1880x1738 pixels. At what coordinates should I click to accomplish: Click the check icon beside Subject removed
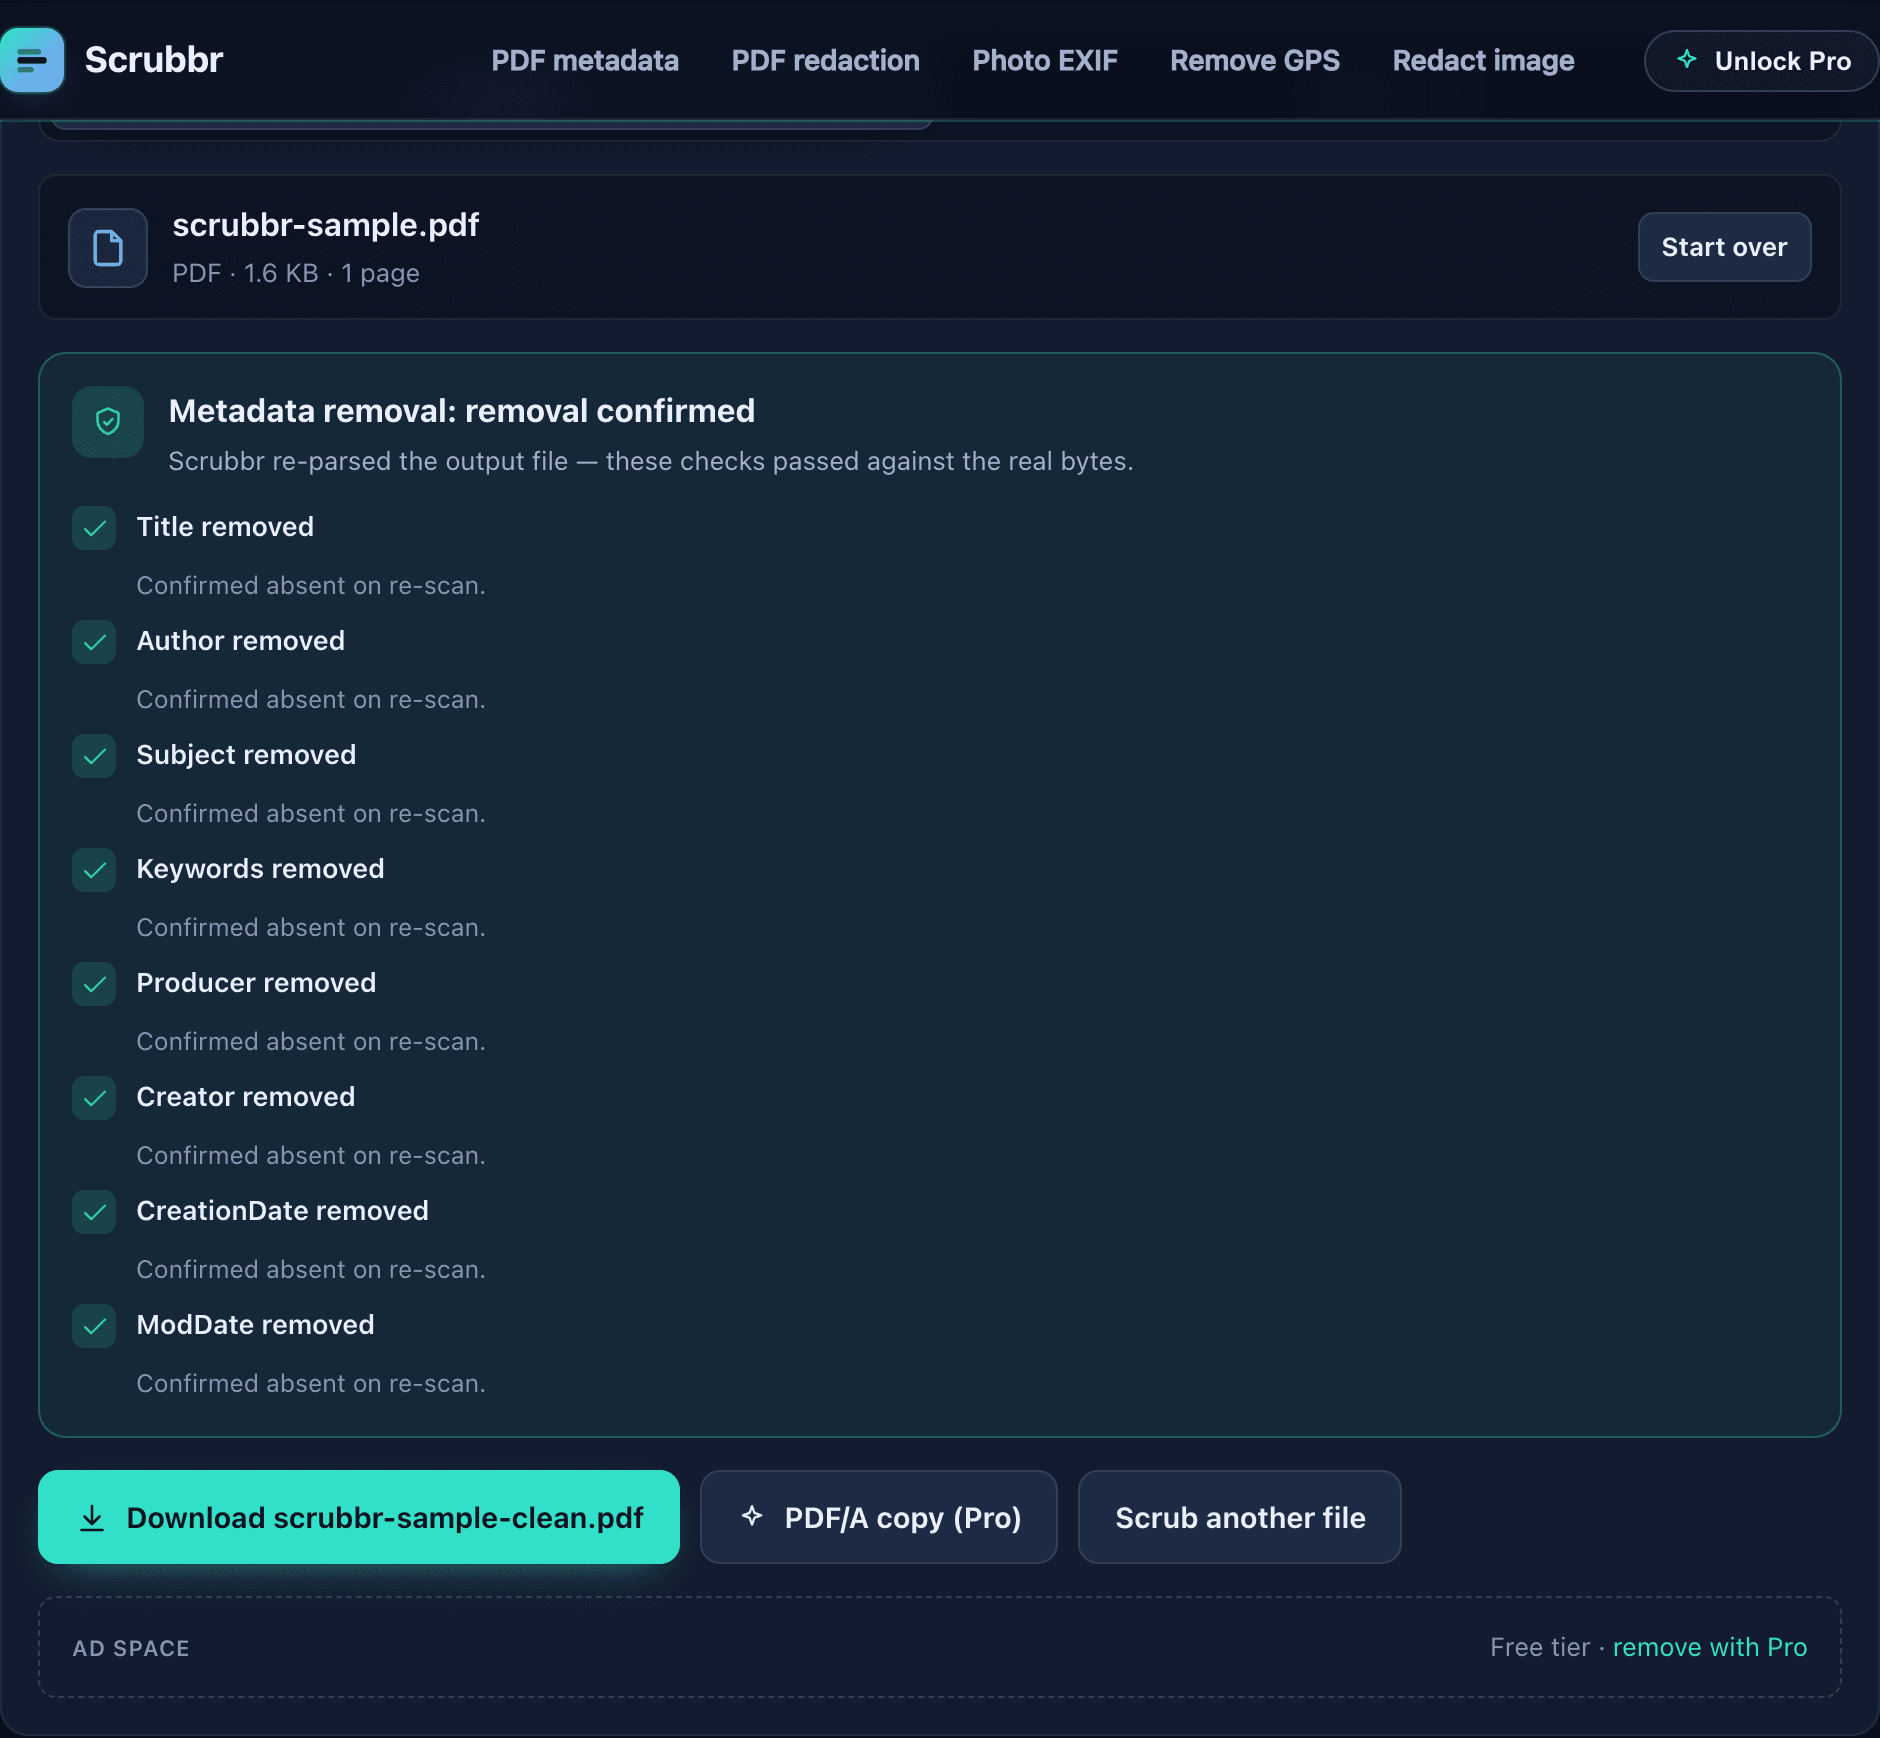pos(94,756)
